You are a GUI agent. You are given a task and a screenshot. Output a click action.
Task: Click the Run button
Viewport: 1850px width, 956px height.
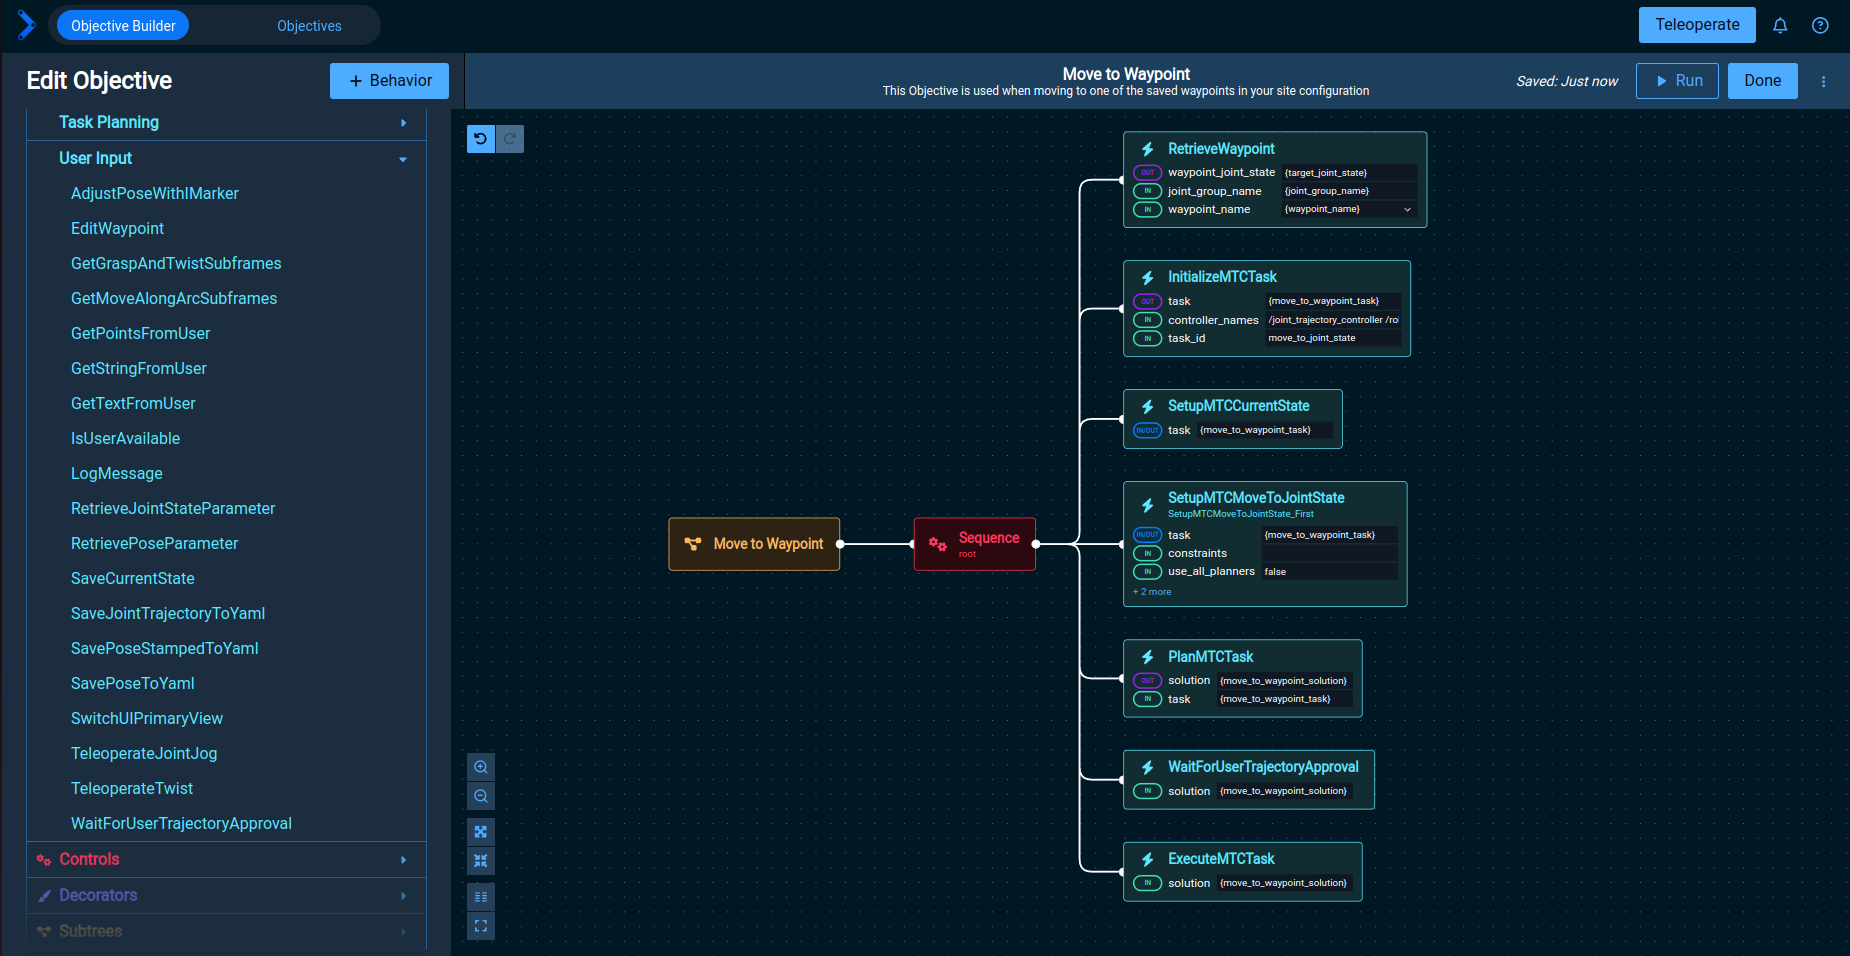click(x=1677, y=81)
